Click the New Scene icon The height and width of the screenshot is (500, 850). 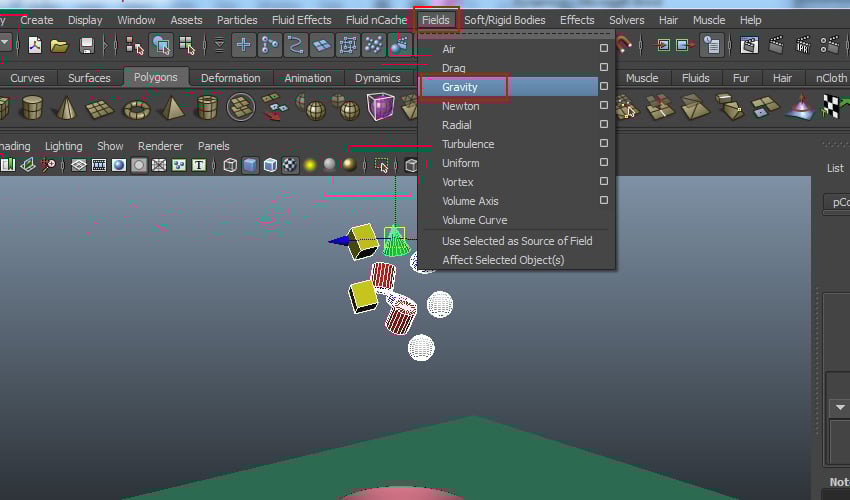click(x=35, y=45)
